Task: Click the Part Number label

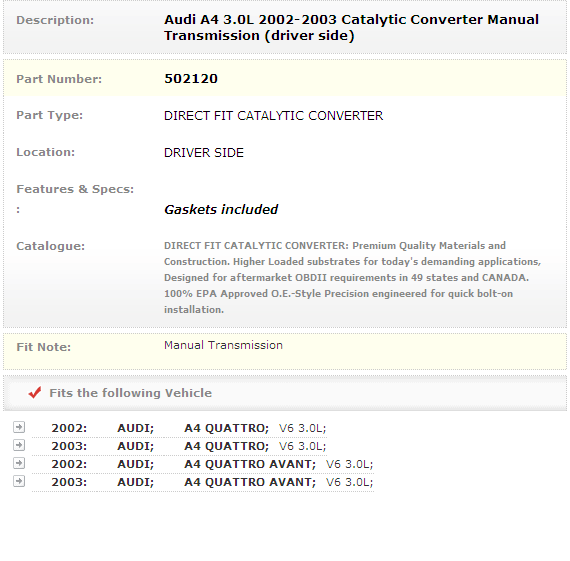Action: pos(59,79)
